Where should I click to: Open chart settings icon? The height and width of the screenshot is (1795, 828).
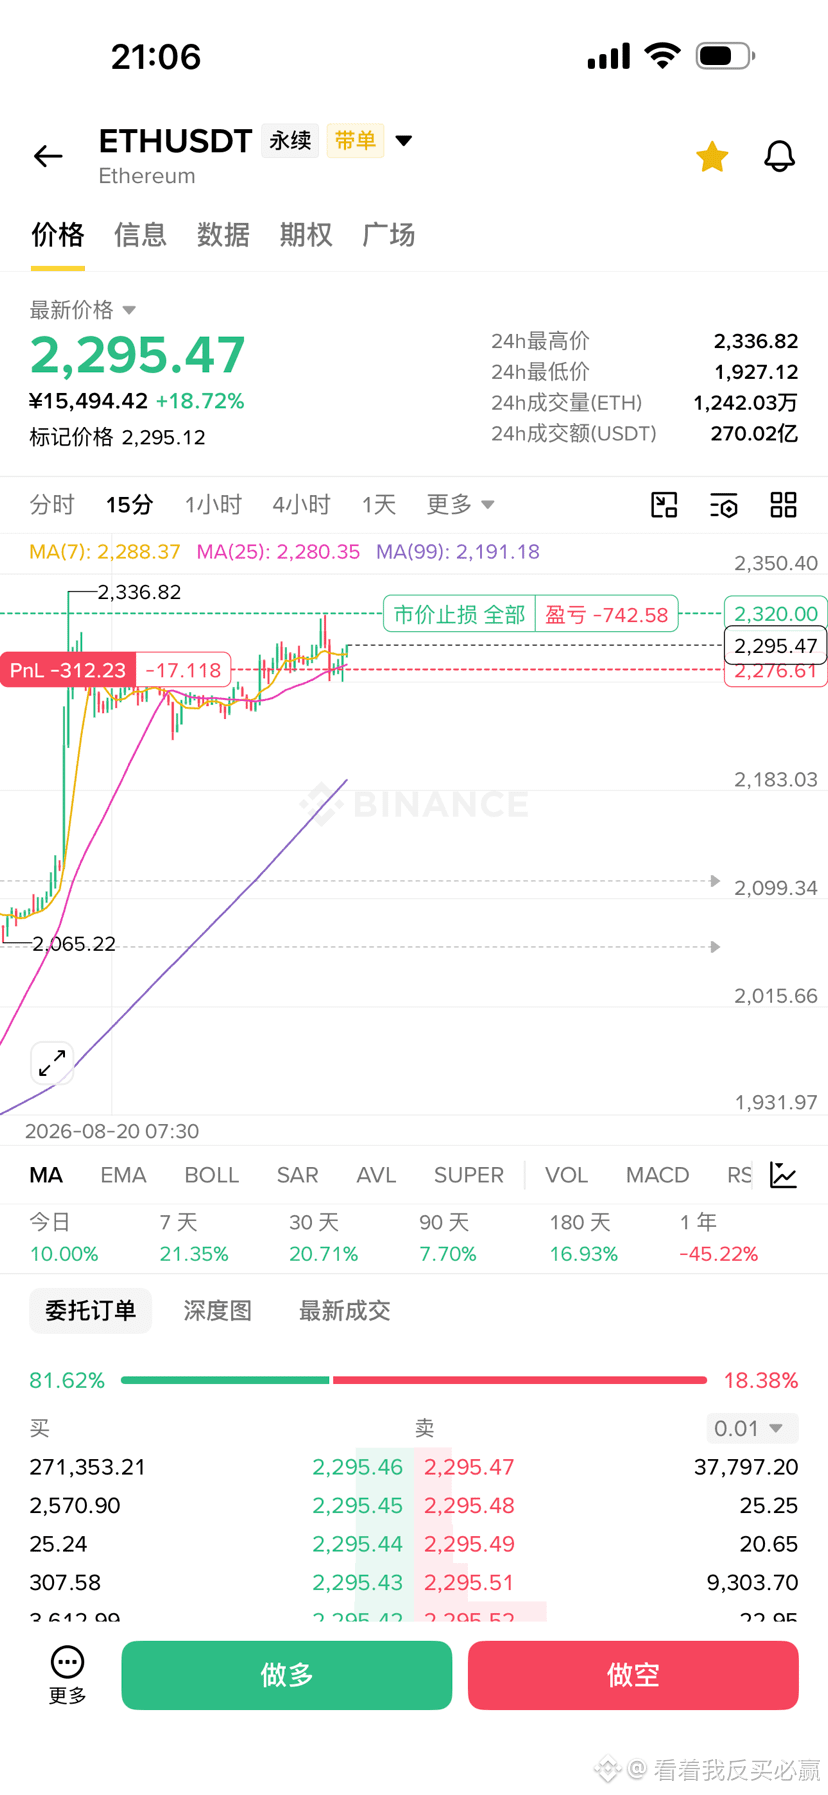click(x=724, y=505)
